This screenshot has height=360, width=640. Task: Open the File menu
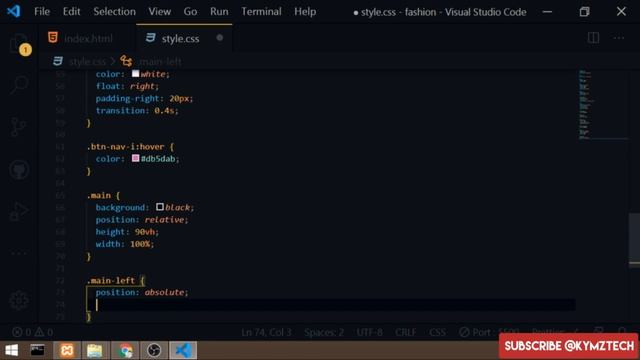42,11
